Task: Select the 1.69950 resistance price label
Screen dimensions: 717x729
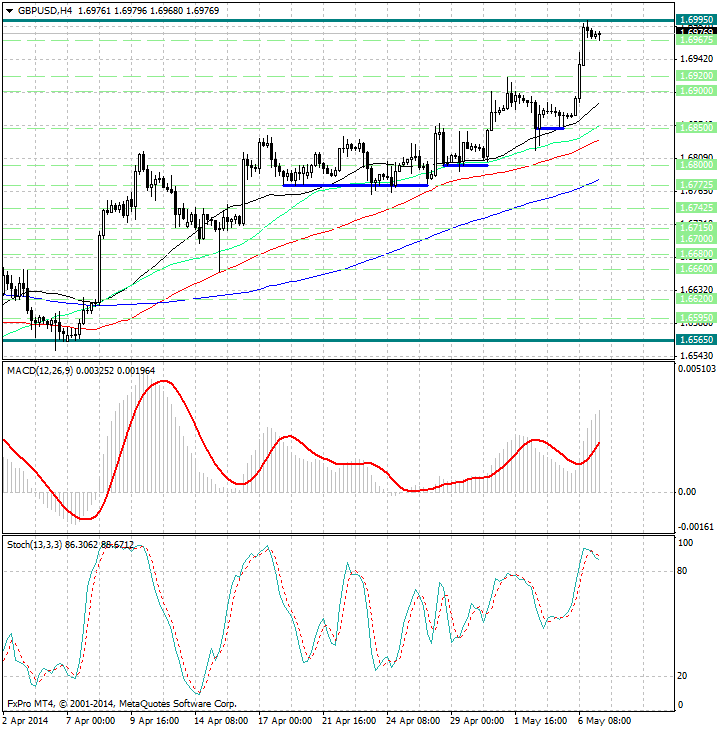Action: click(696, 20)
